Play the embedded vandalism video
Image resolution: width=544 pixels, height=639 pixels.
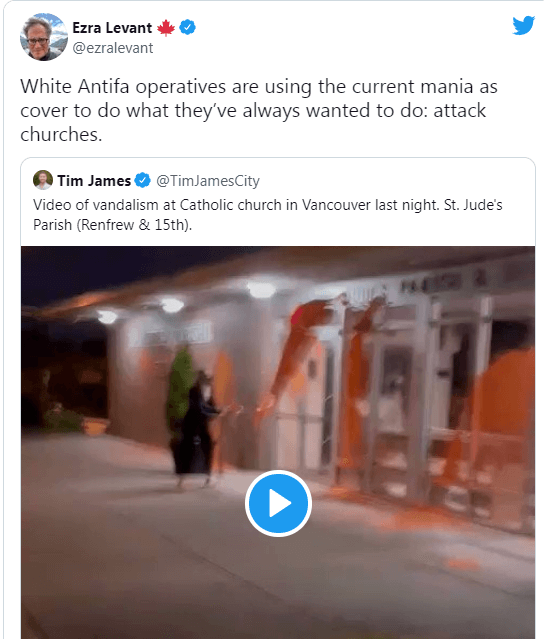(x=278, y=503)
